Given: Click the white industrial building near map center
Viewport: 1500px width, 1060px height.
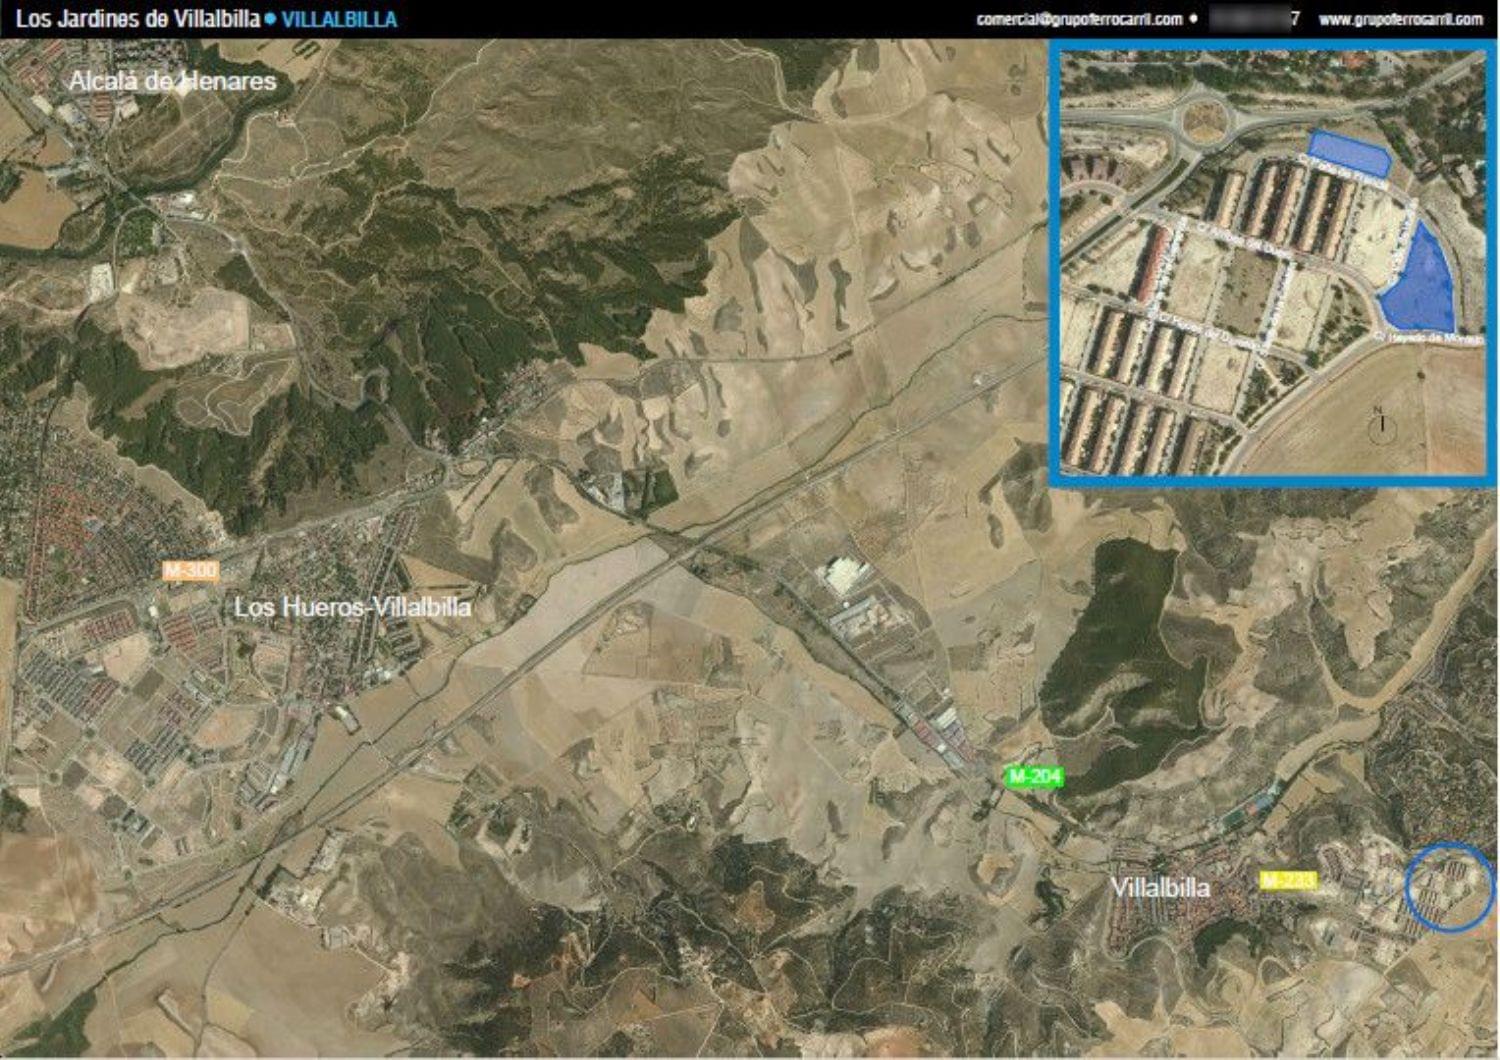Looking at the screenshot, I should click(x=845, y=577).
